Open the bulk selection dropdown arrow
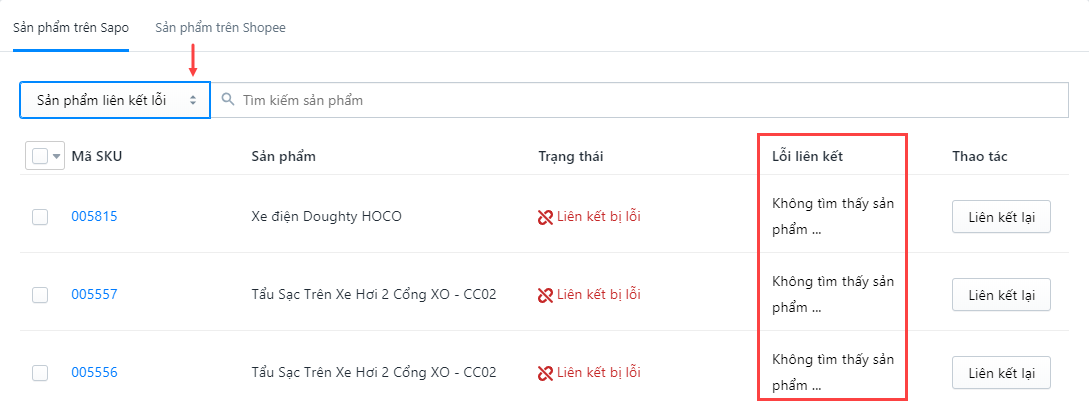Image resolution: width=1089 pixels, height=406 pixels. tap(57, 156)
